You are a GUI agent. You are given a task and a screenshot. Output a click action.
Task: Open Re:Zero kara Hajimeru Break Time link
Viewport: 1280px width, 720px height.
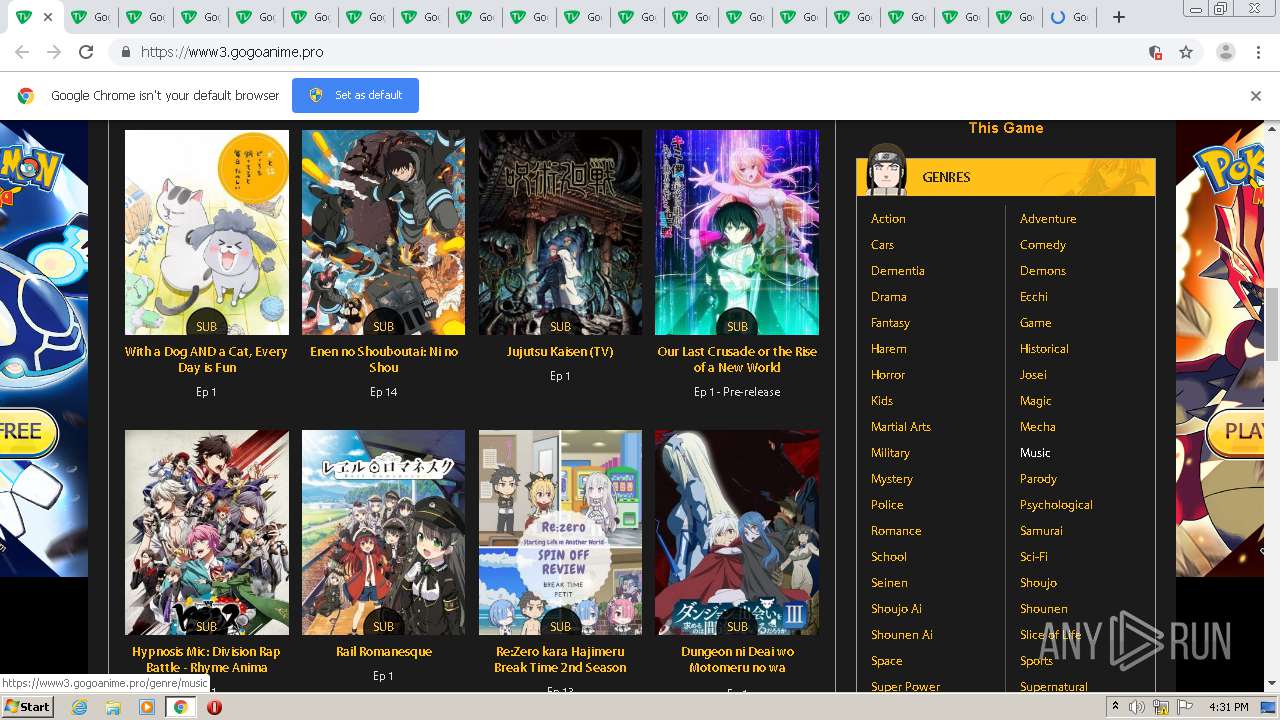(560, 660)
